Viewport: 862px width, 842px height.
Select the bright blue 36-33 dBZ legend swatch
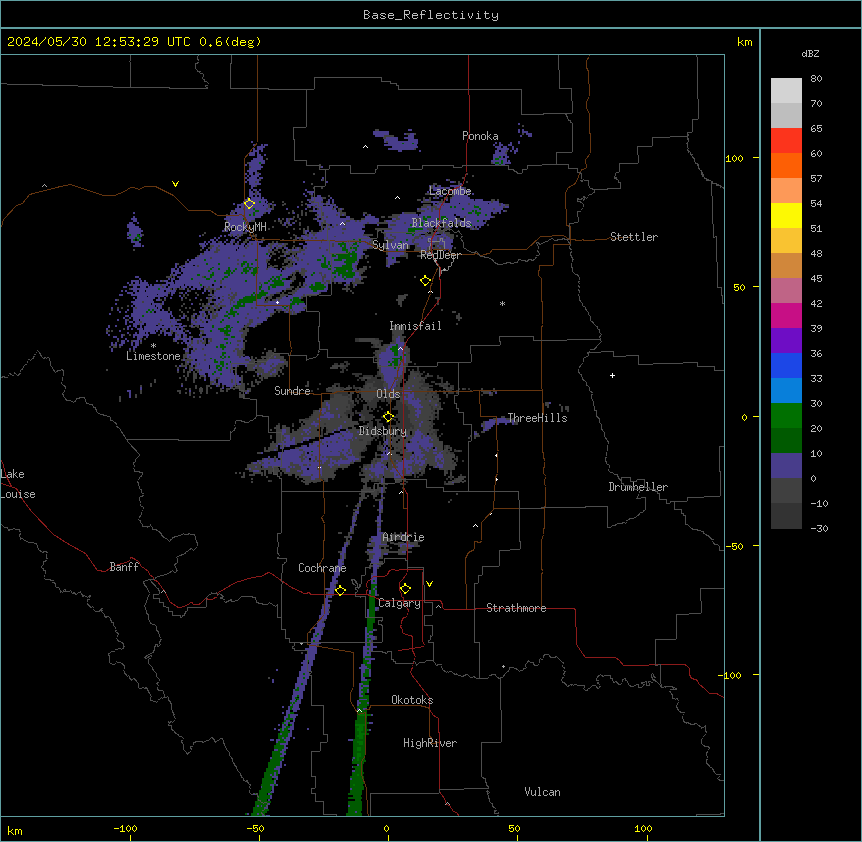(x=786, y=365)
